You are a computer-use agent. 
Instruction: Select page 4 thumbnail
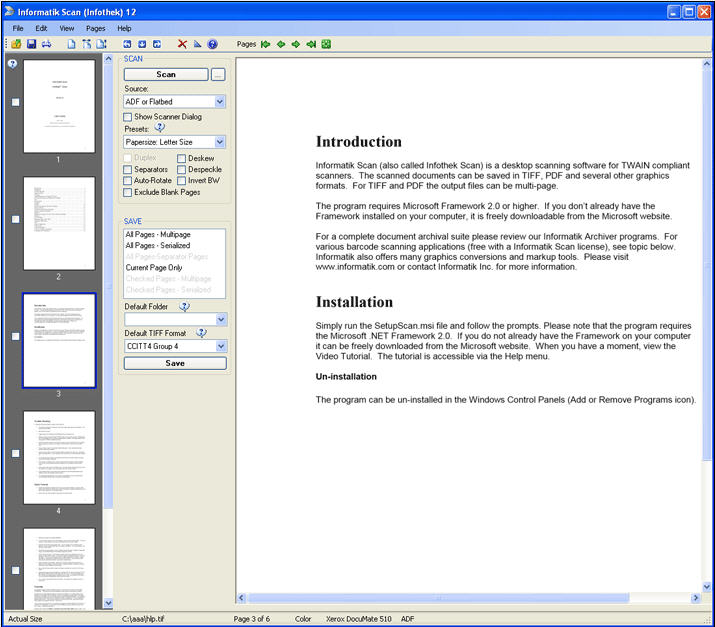tap(59, 458)
